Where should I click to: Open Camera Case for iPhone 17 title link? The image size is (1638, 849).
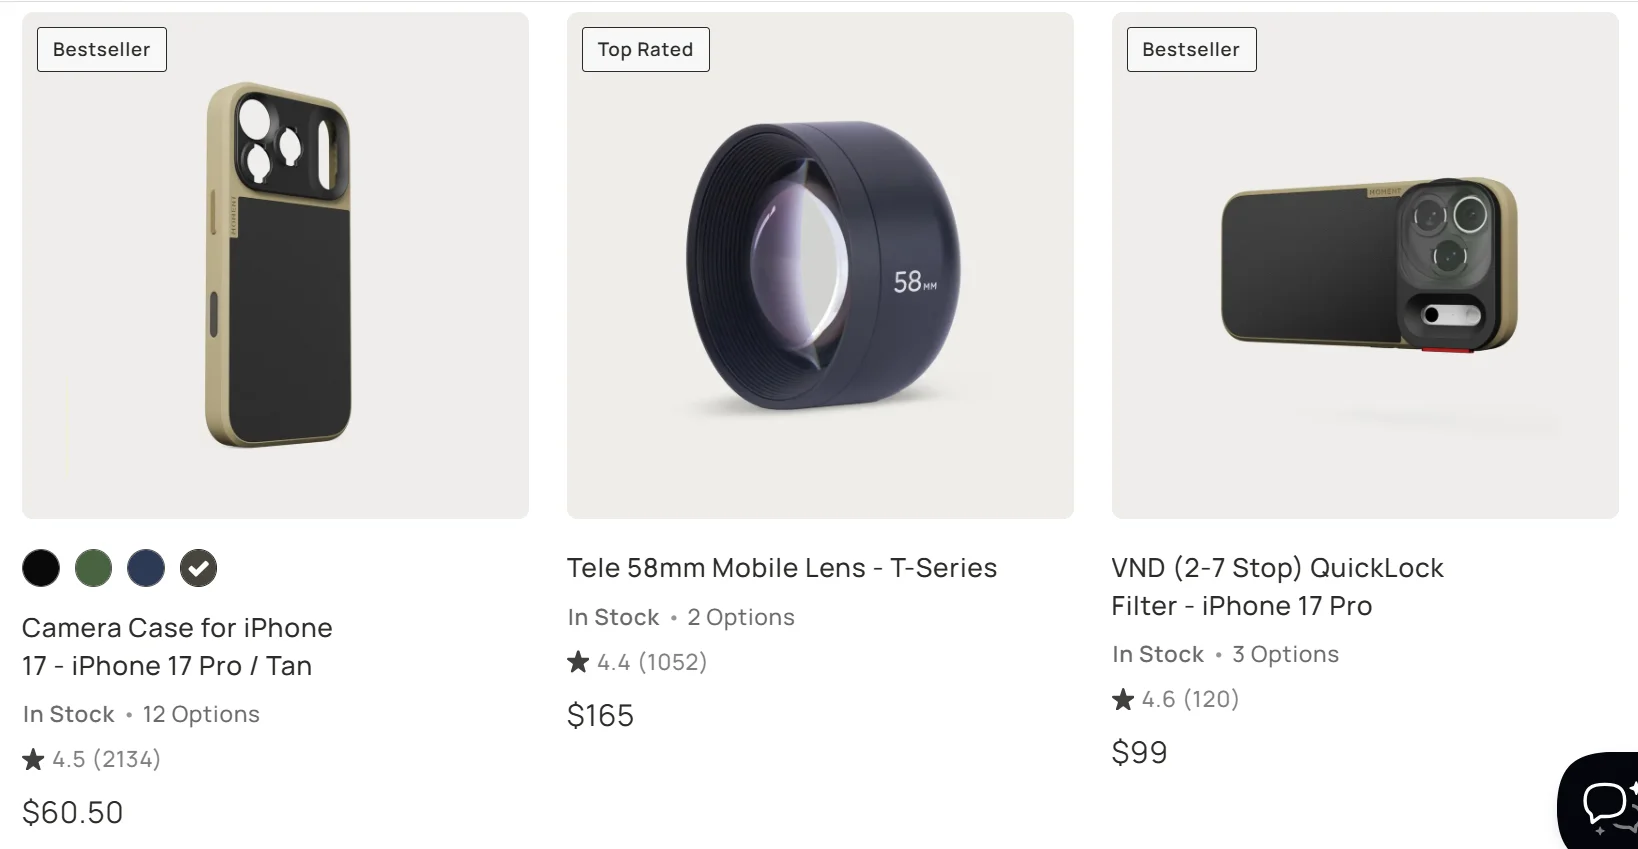[177, 647]
